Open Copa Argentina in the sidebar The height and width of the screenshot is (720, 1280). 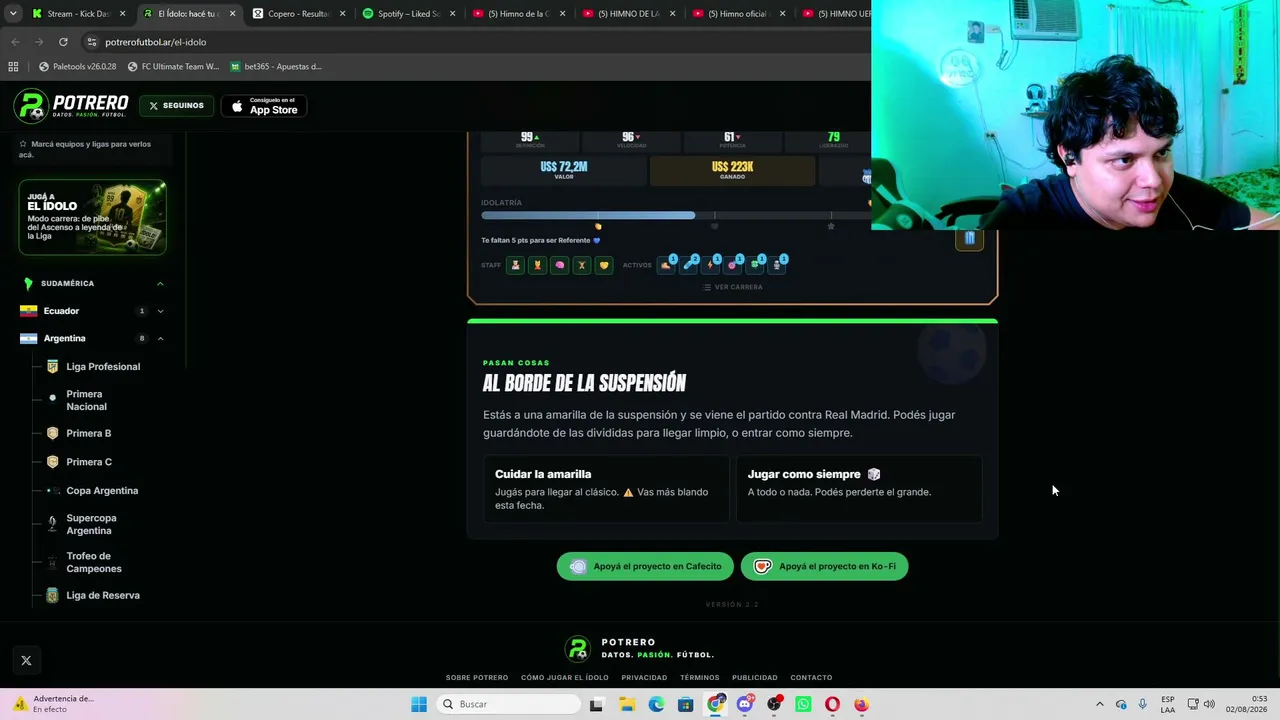(x=102, y=491)
